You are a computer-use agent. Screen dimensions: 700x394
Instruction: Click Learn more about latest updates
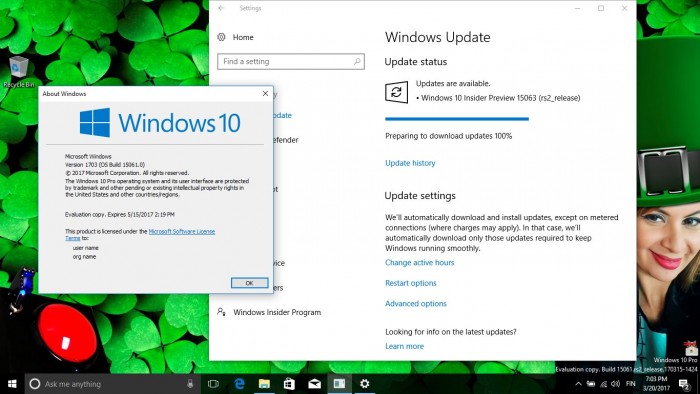[404, 346]
